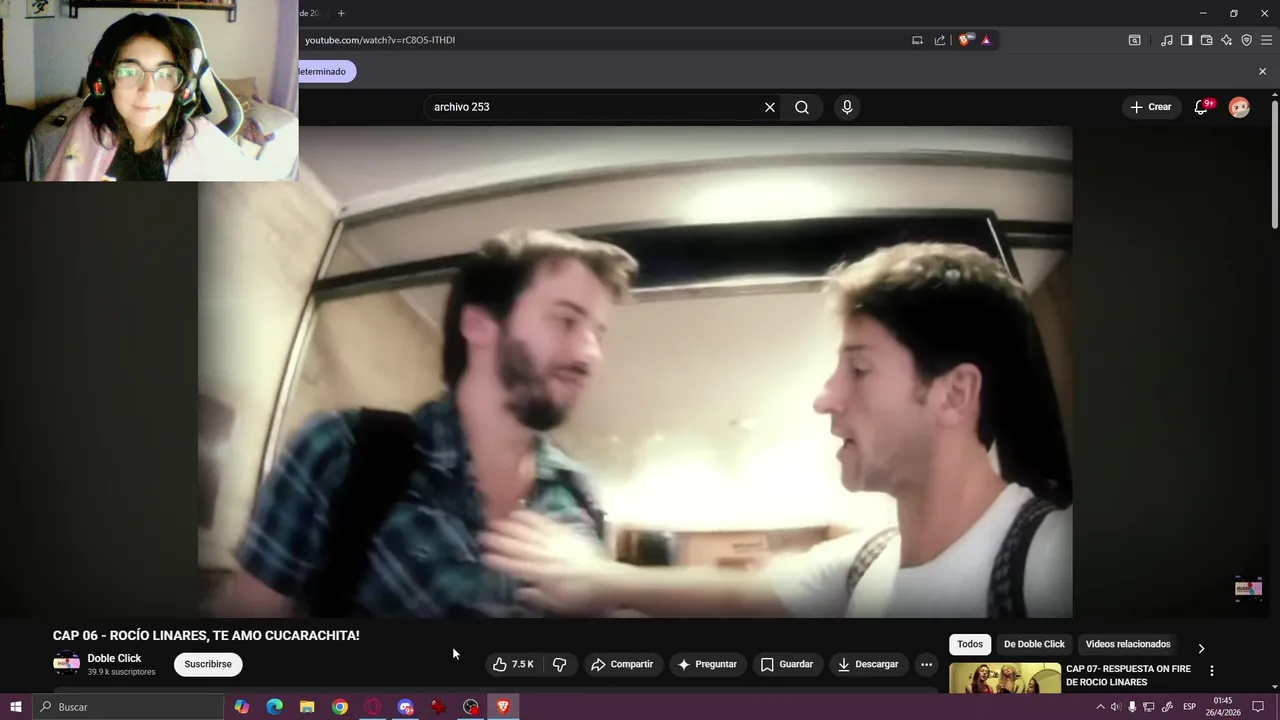Open more actions three-dot menu beside Descargar
The width and height of the screenshot is (1280, 720).
point(926,664)
